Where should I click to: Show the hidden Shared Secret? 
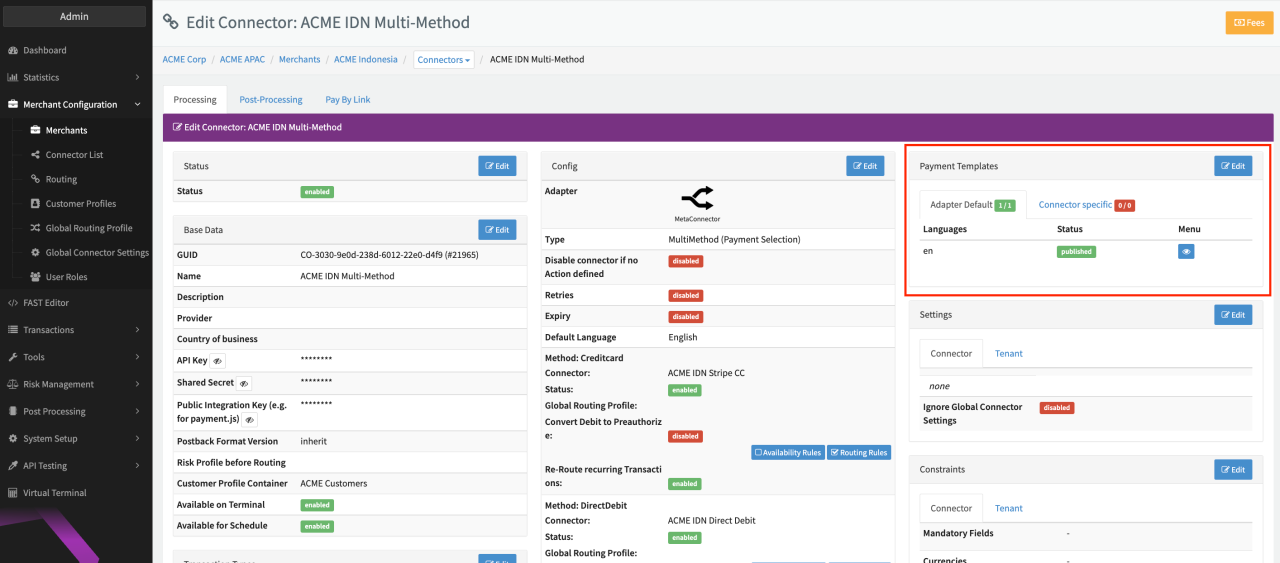point(244,383)
